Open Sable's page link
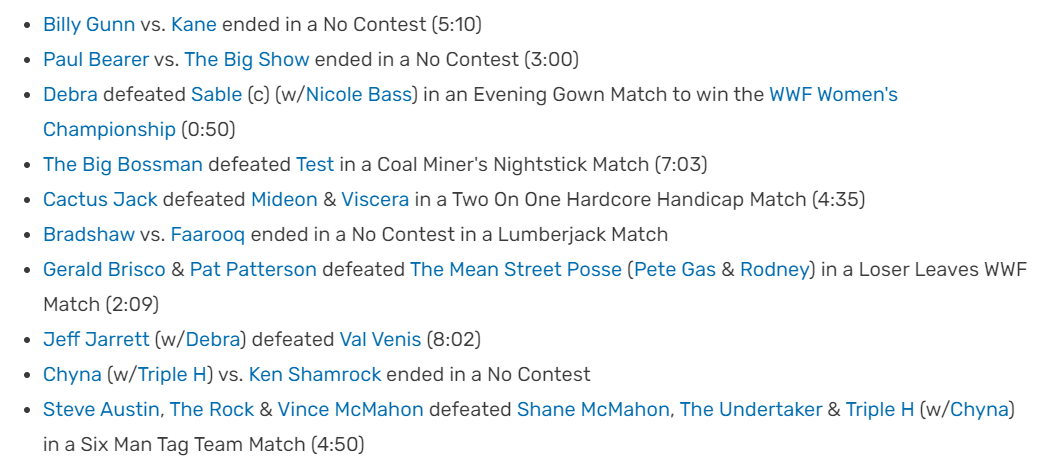The width and height of the screenshot is (1051, 476). click(217, 95)
